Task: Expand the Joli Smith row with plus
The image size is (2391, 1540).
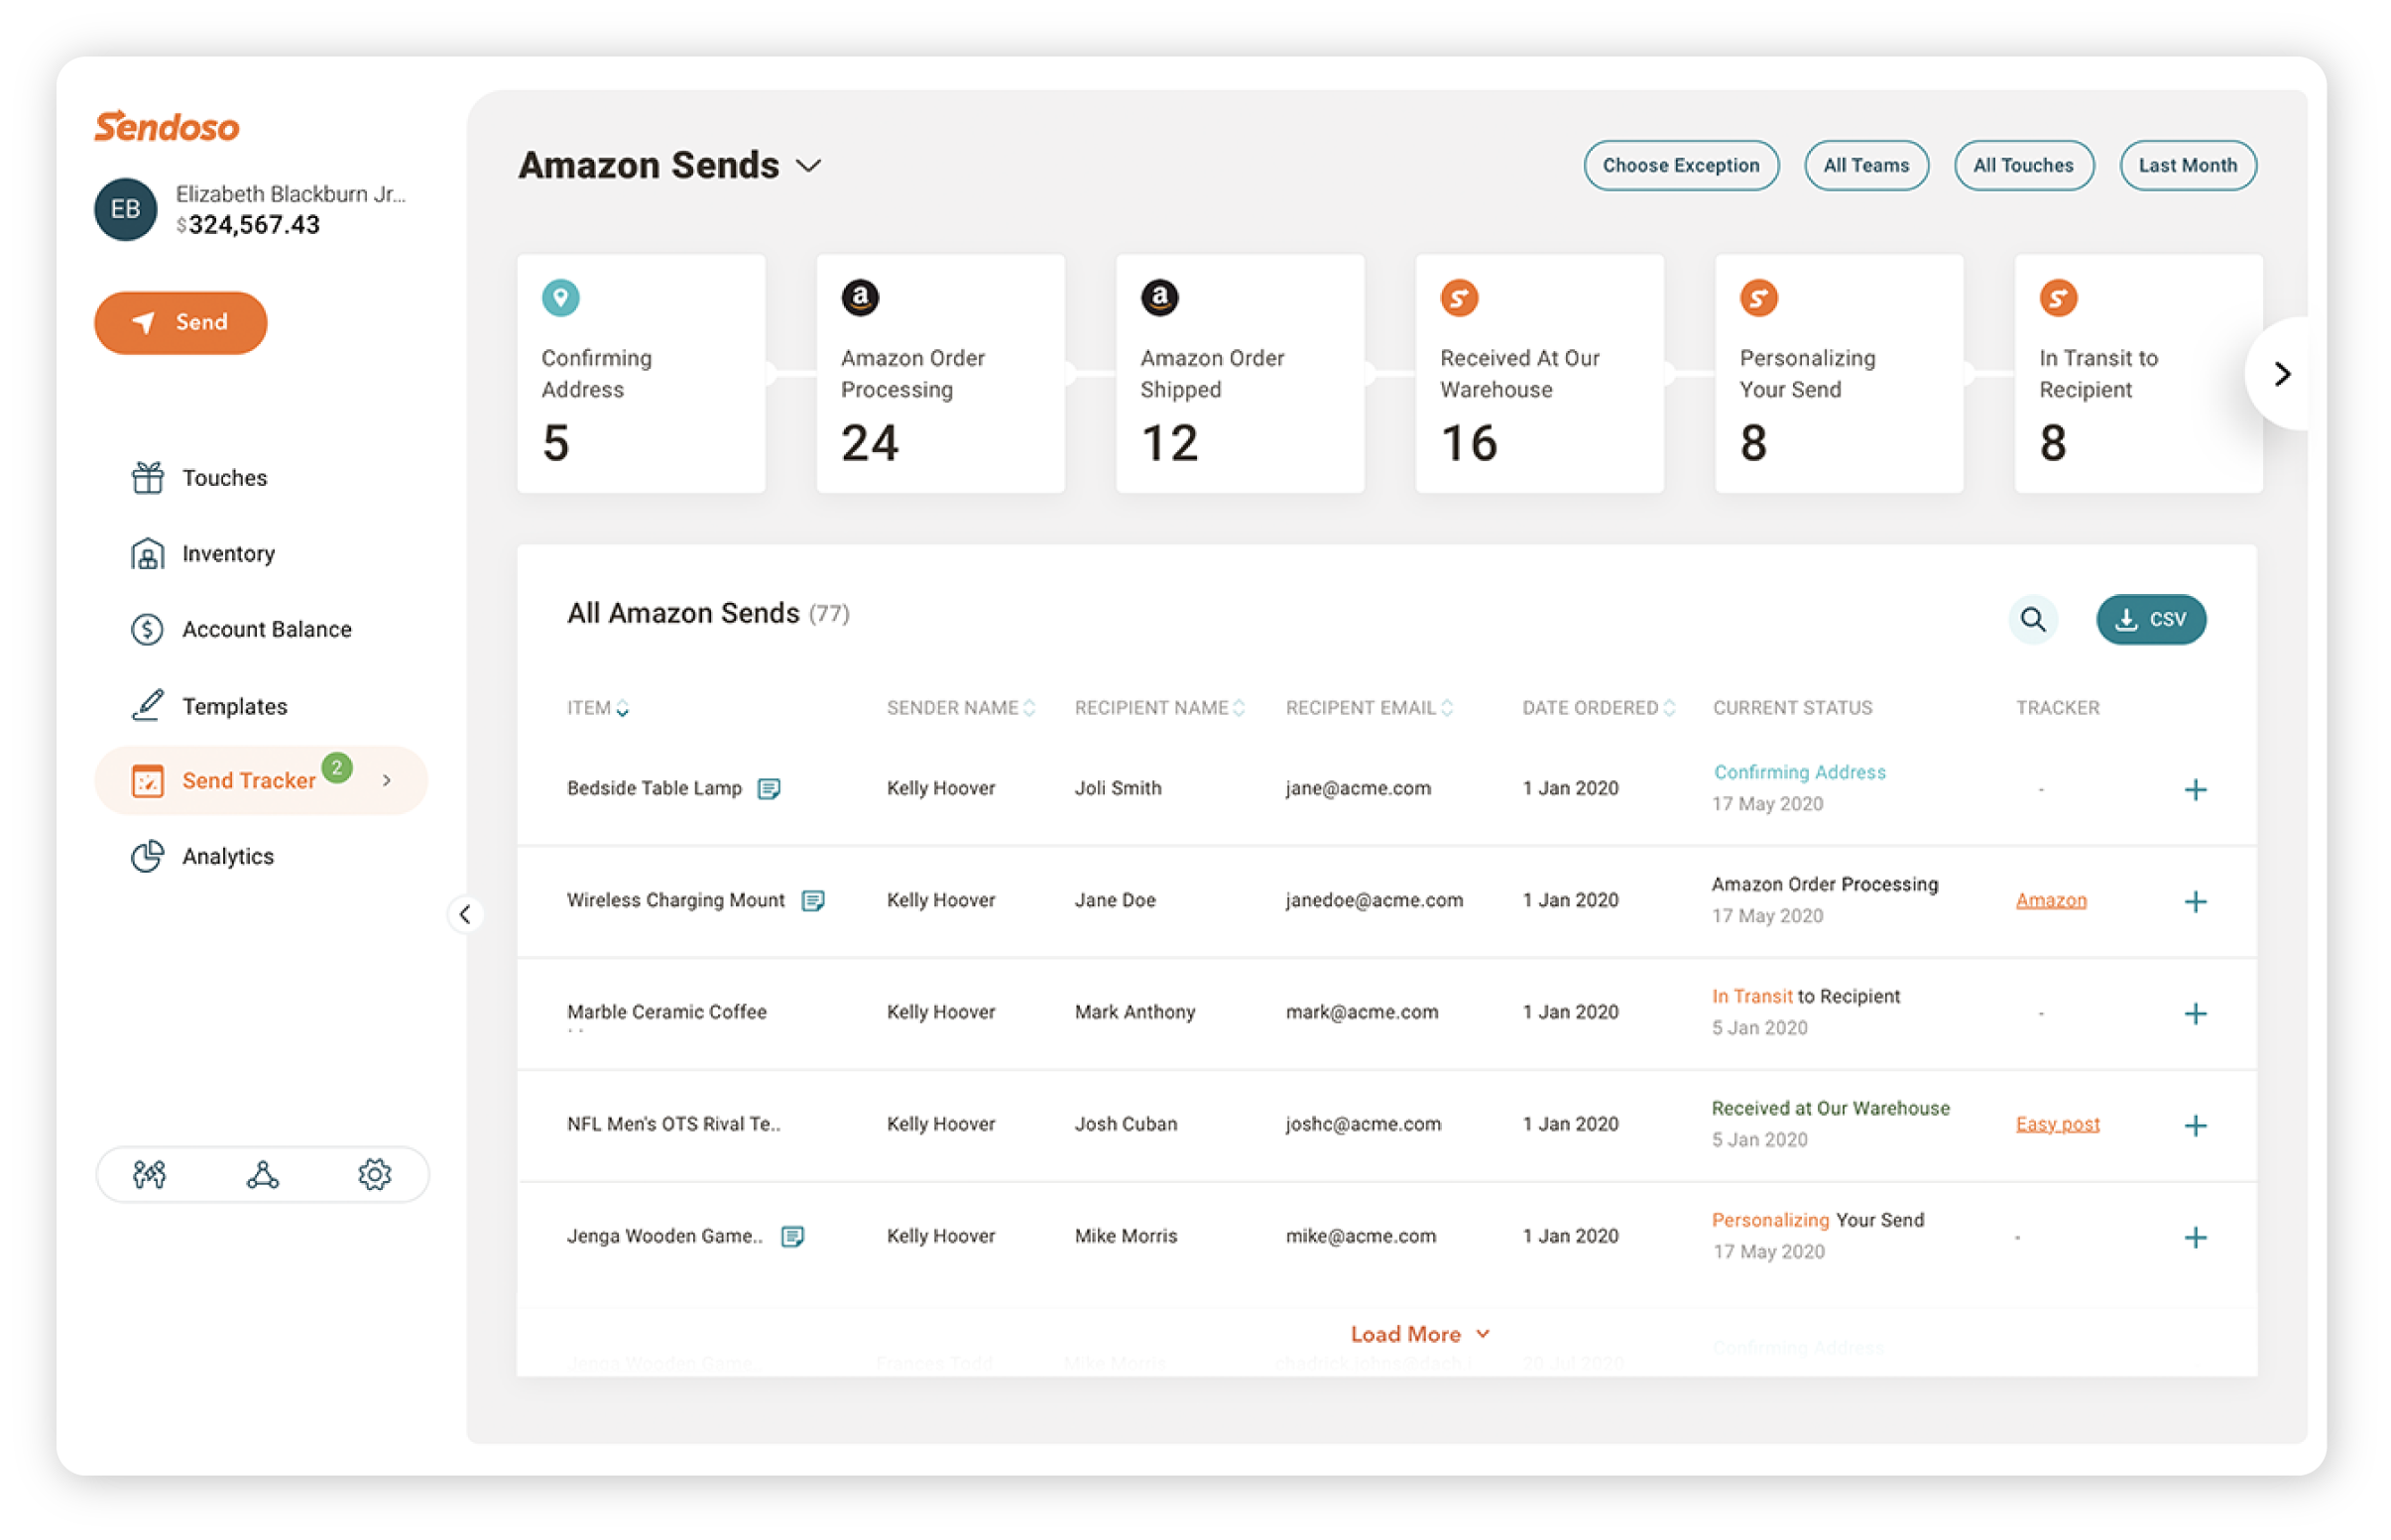Action: pyautogui.click(x=2195, y=790)
